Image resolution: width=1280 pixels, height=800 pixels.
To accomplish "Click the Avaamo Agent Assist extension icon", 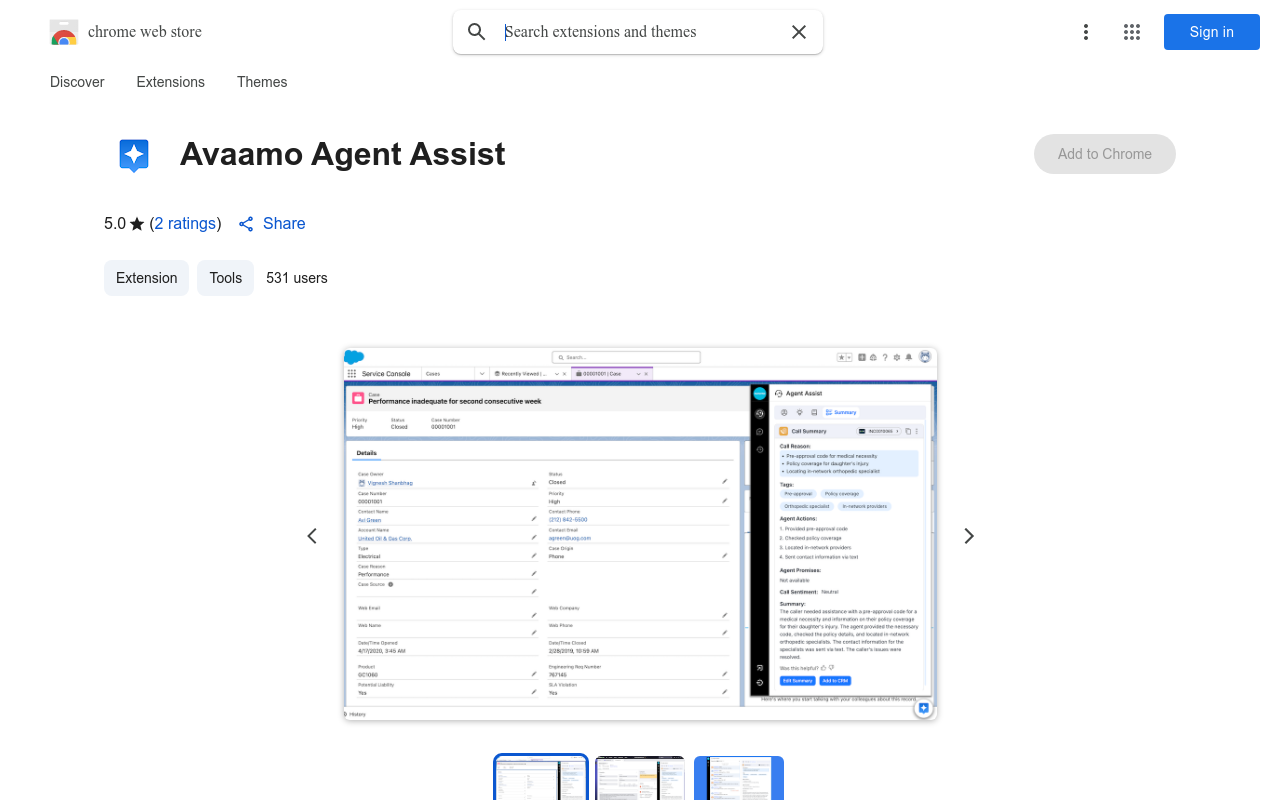I will click(x=134, y=155).
